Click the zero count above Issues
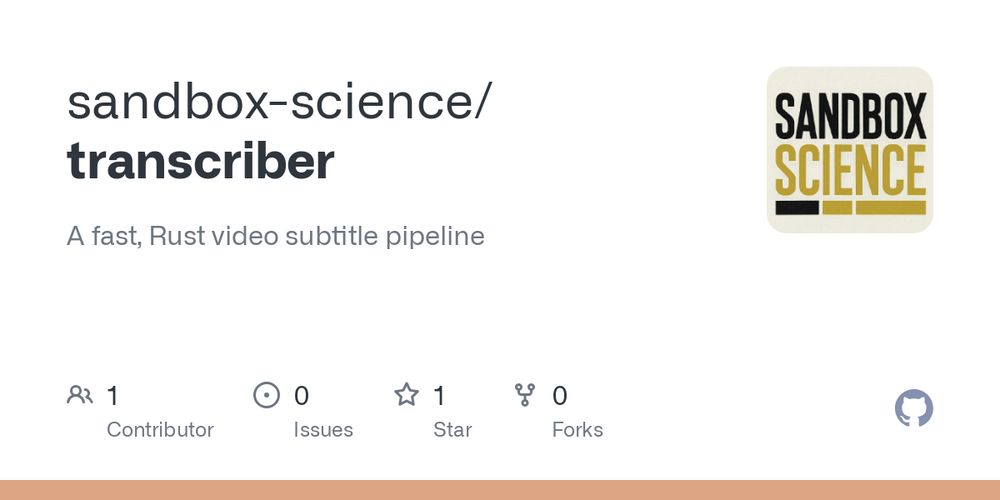 point(301,396)
